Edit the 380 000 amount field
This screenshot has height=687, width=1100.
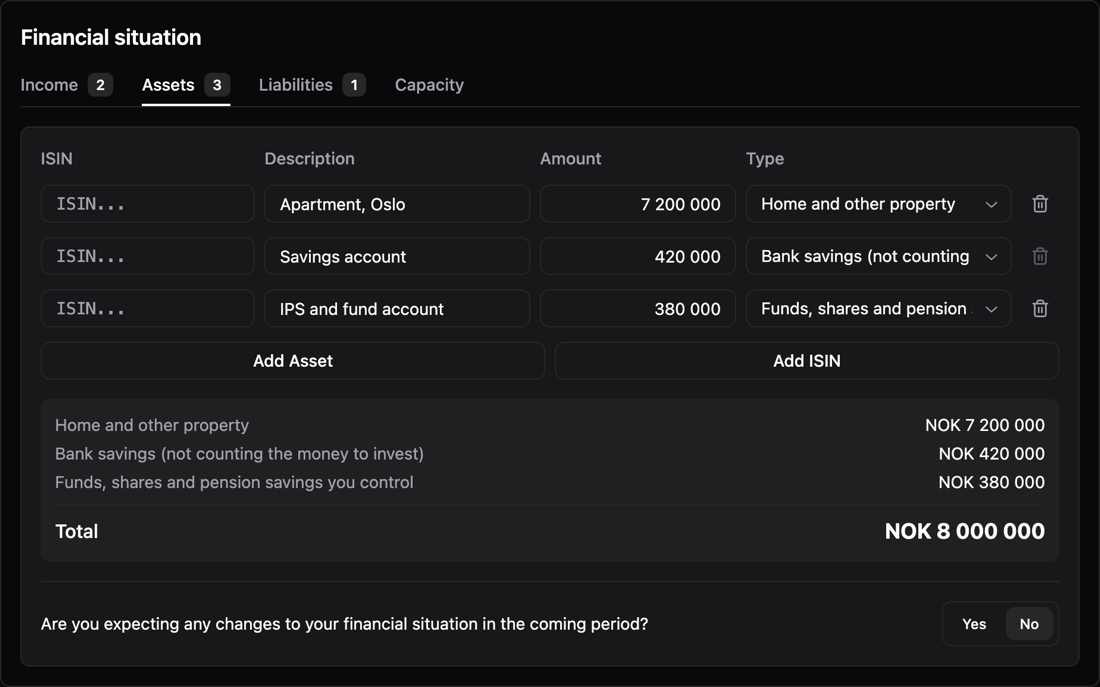tap(638, 309)
